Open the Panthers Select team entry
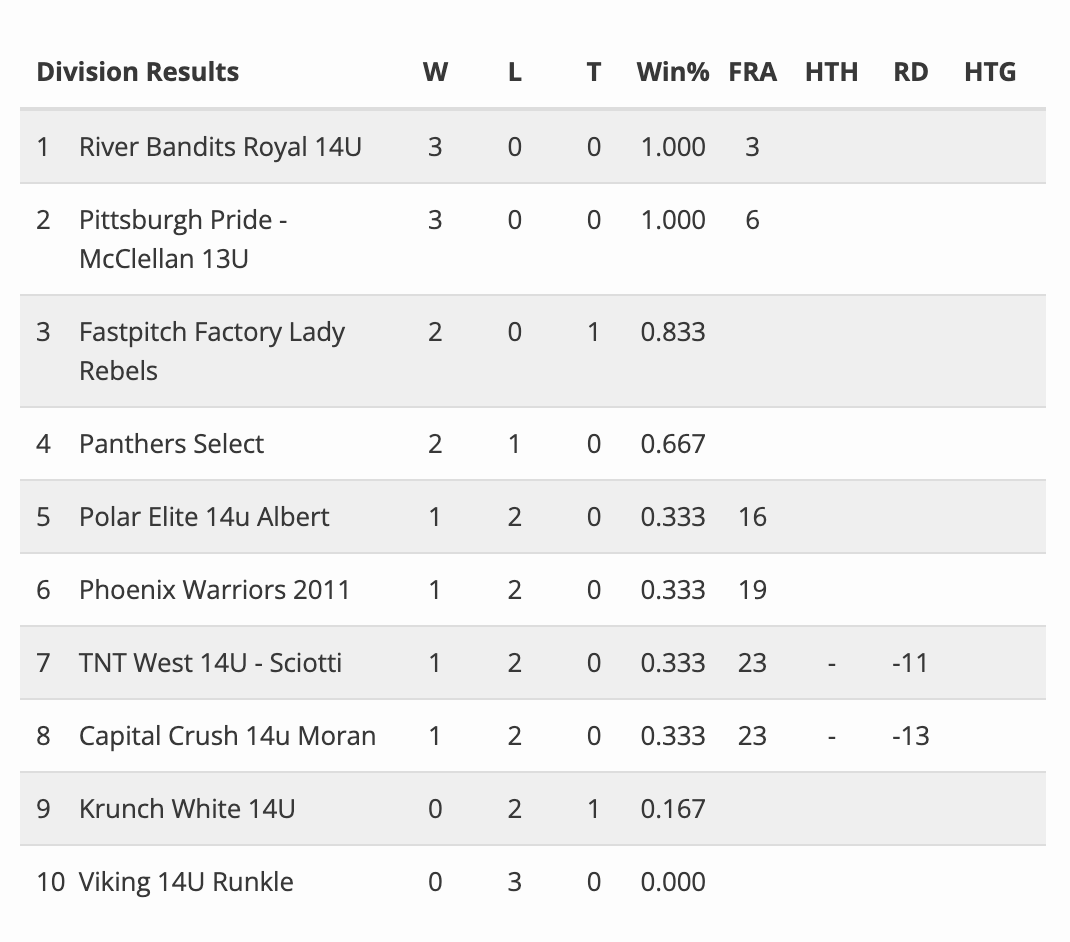The width and height of the screenshot is (1070, 942). click(x=171, y=444)
